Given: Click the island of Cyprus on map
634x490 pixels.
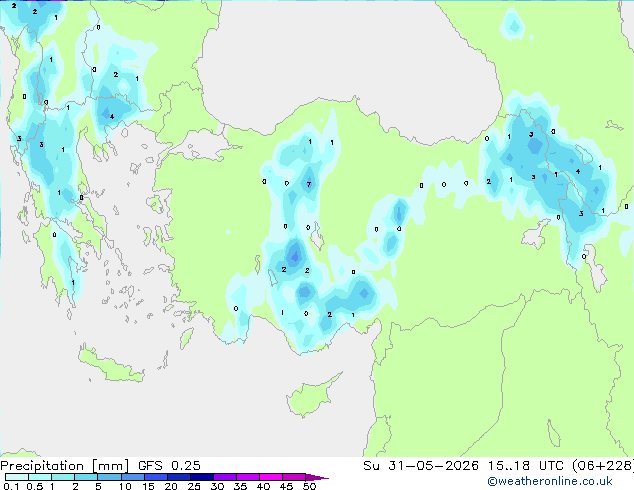Looking at the screenshot, I should 311,394.
